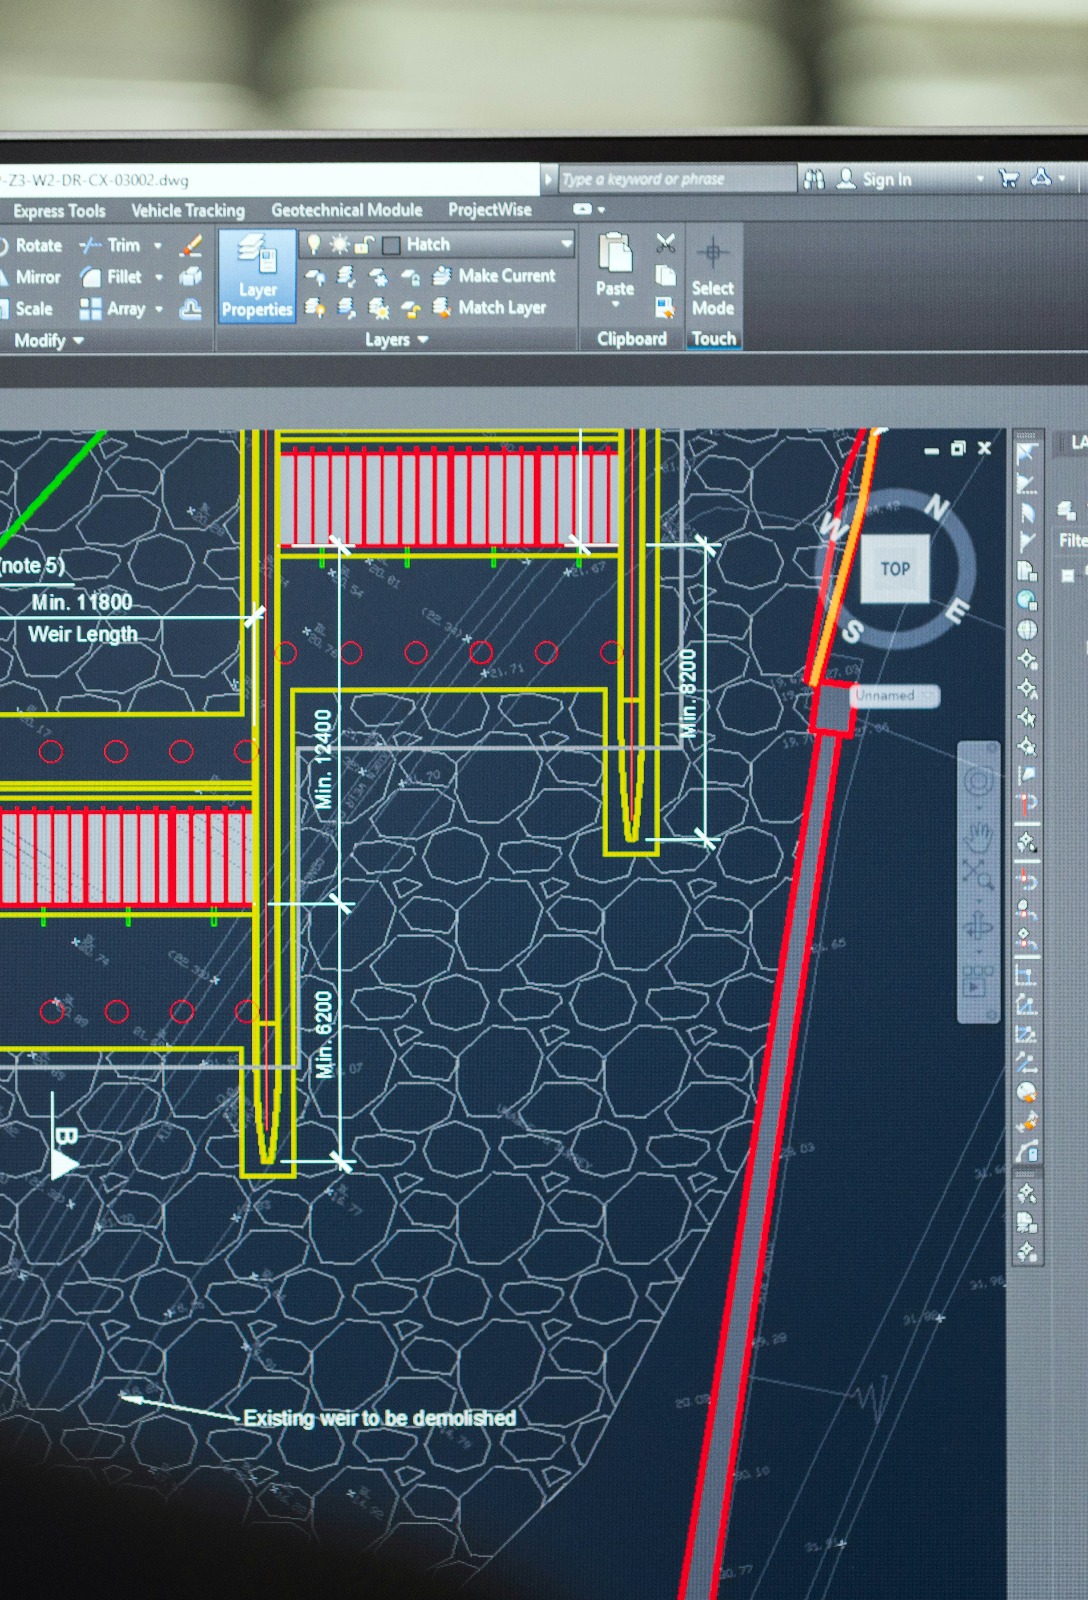
Task: Click the Steering Wheel navigation icon
Action: [978, 781]
